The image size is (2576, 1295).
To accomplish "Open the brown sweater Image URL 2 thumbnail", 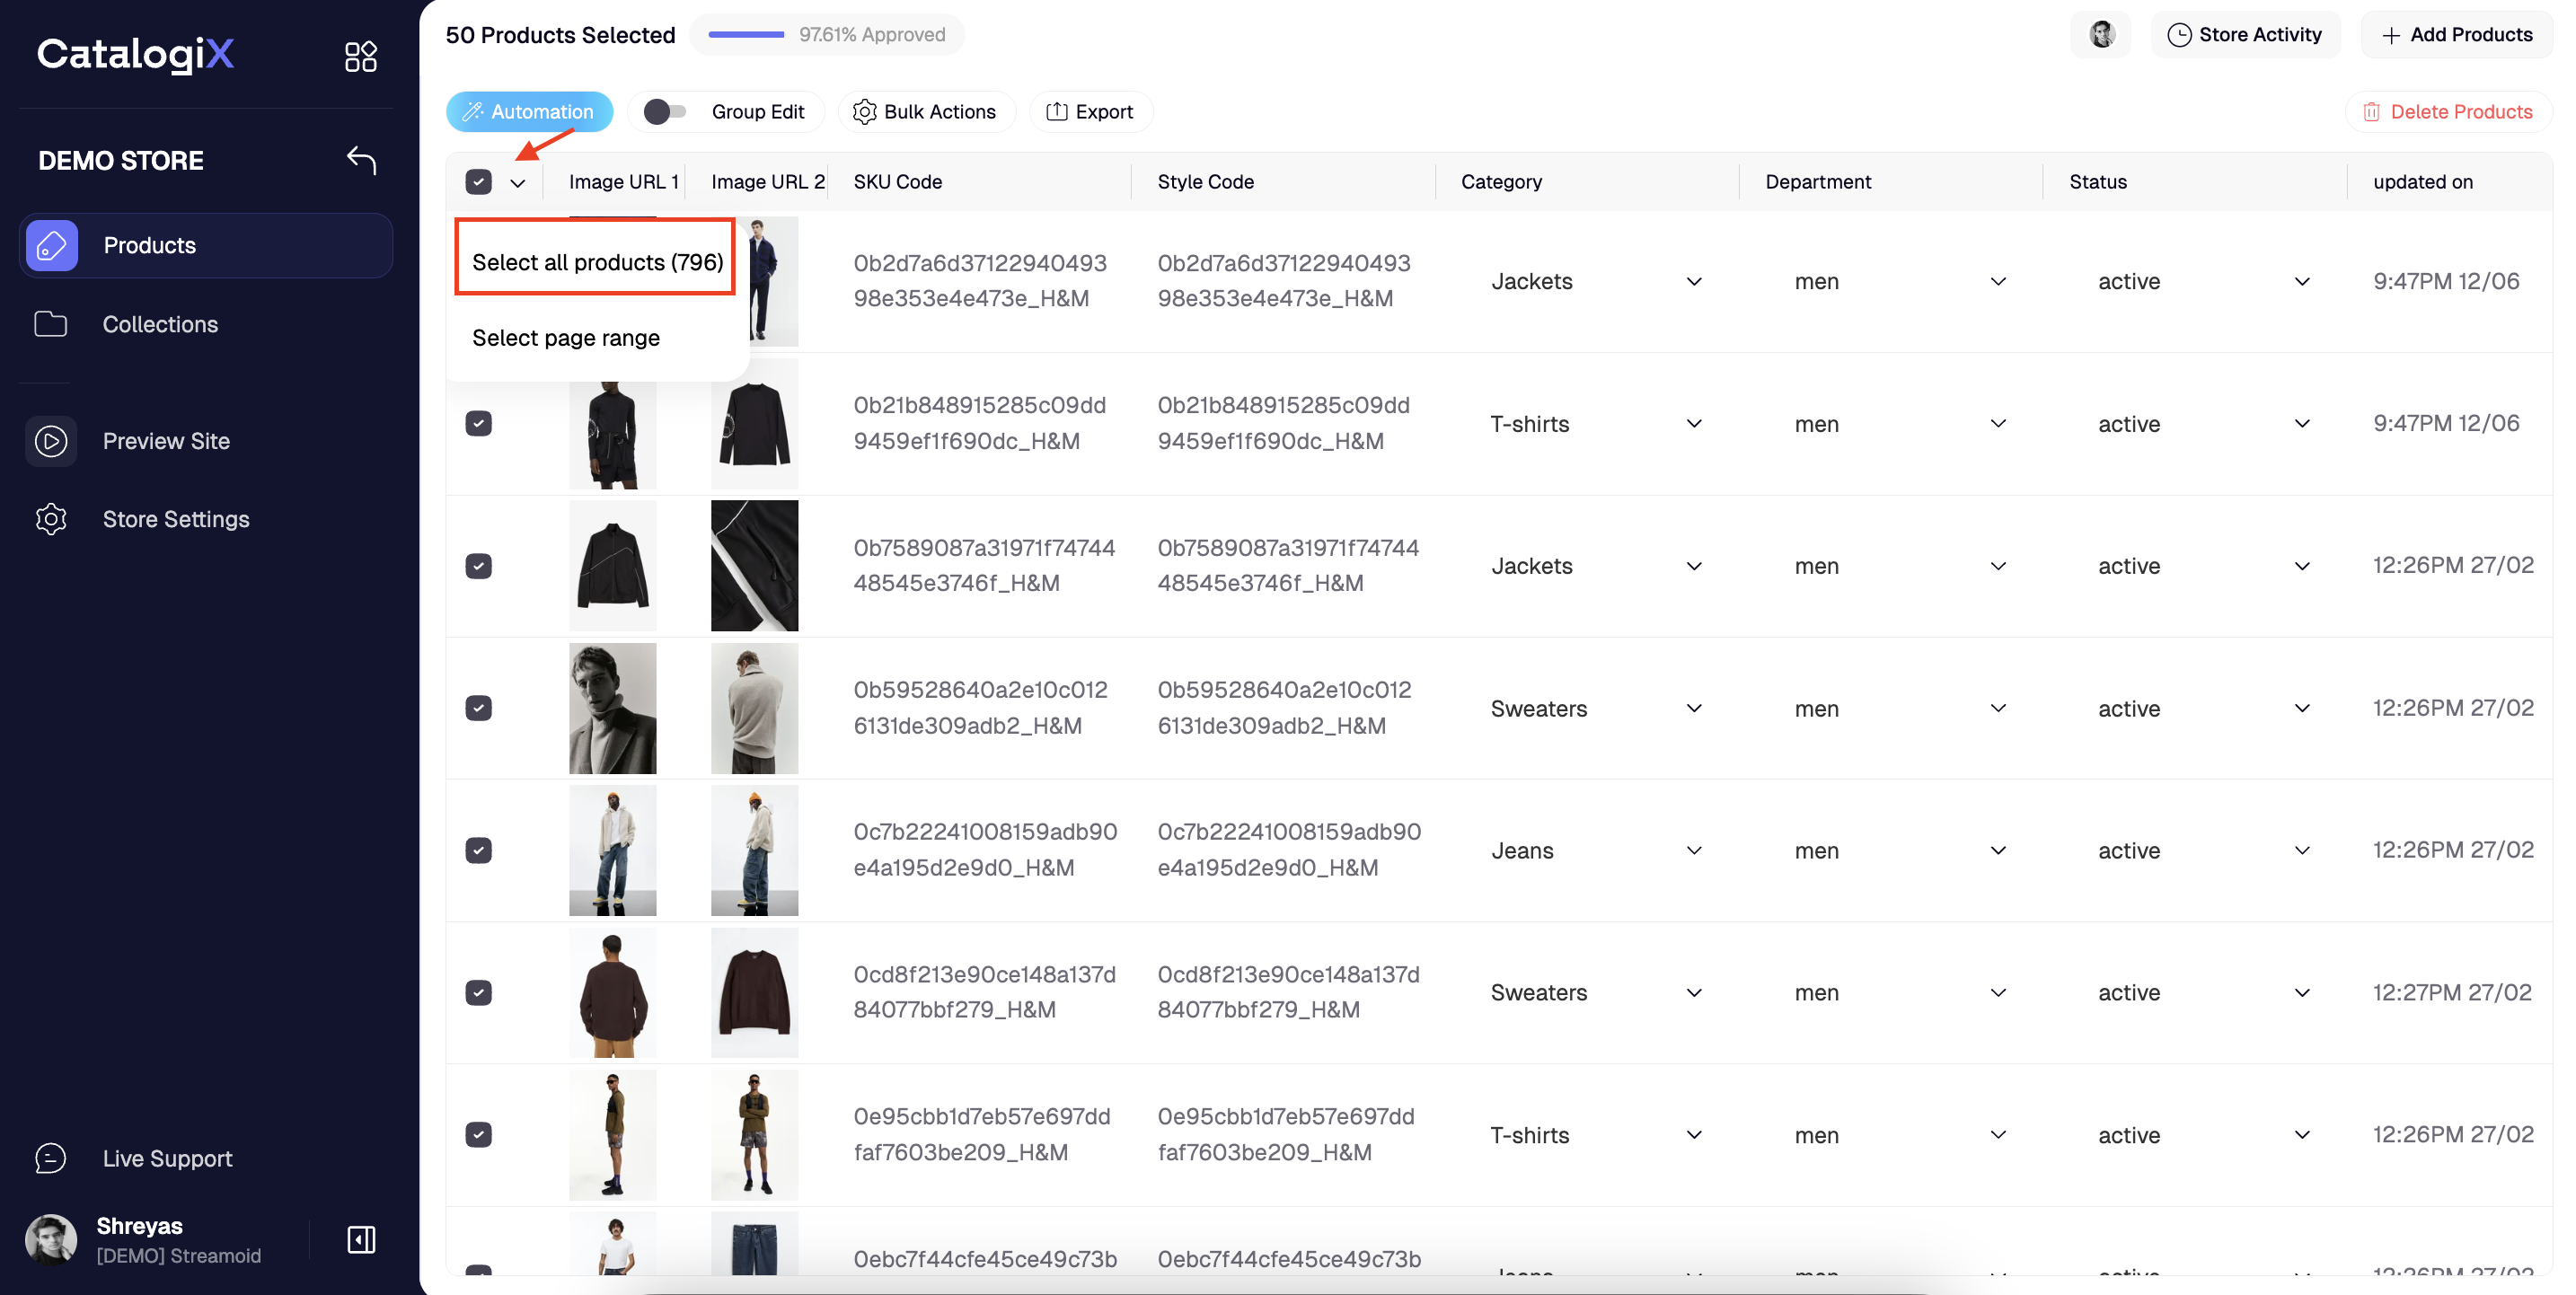I will pyautogui.click(x=754, y=992).
